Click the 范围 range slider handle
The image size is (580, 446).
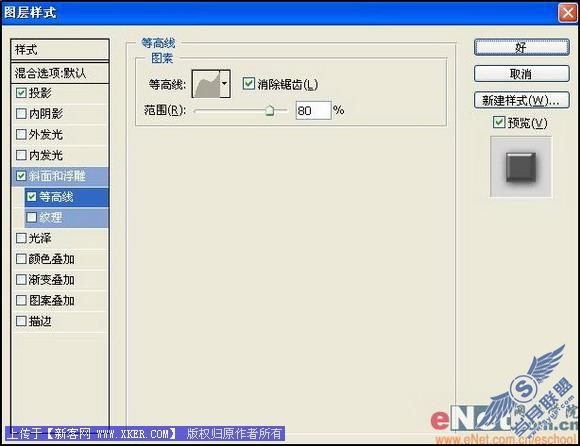[270, 110]
